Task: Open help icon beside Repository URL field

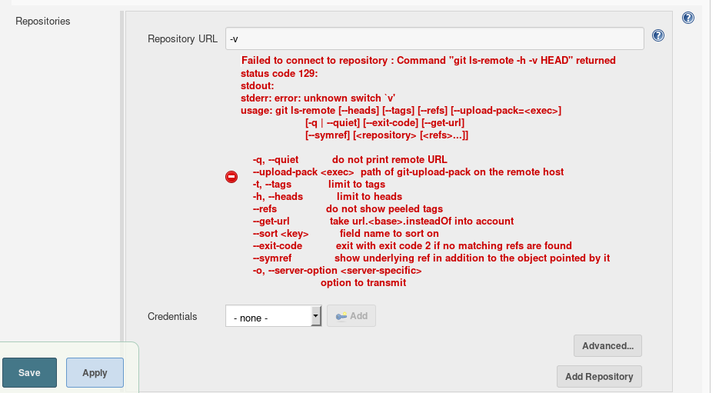Action: 658,36
